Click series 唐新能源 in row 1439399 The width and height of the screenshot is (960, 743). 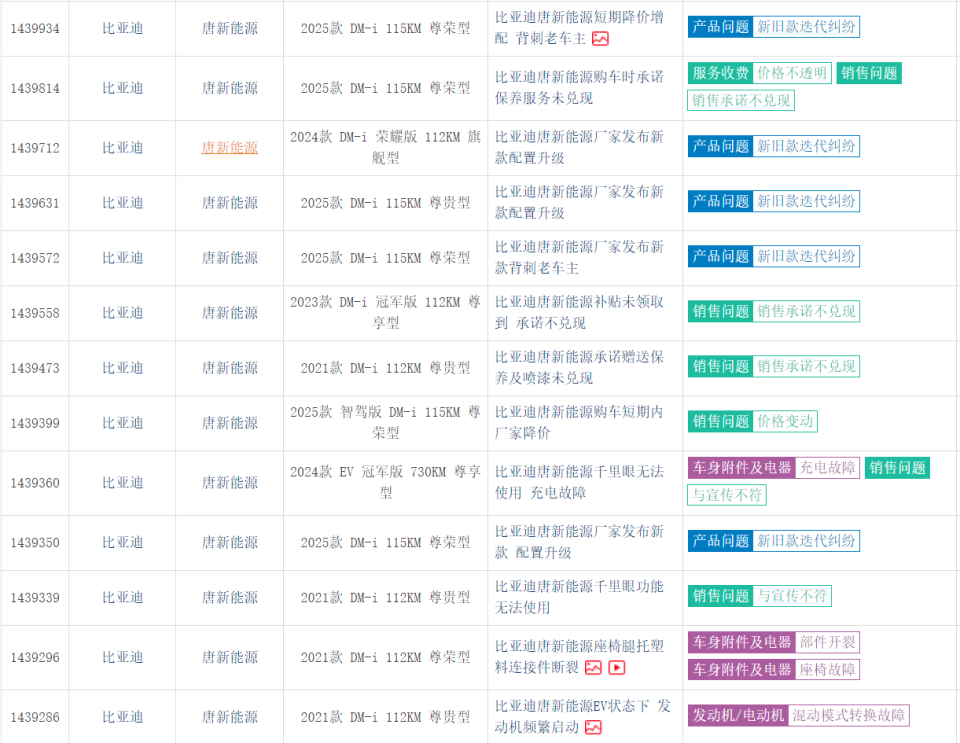[230, 424]
